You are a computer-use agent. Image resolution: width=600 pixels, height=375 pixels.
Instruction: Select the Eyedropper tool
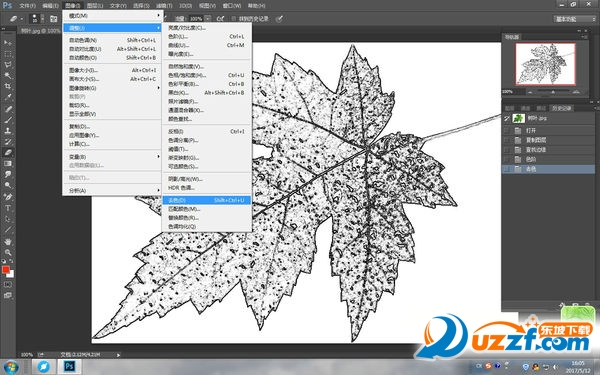pyautogui.click(x=8, y=97)
